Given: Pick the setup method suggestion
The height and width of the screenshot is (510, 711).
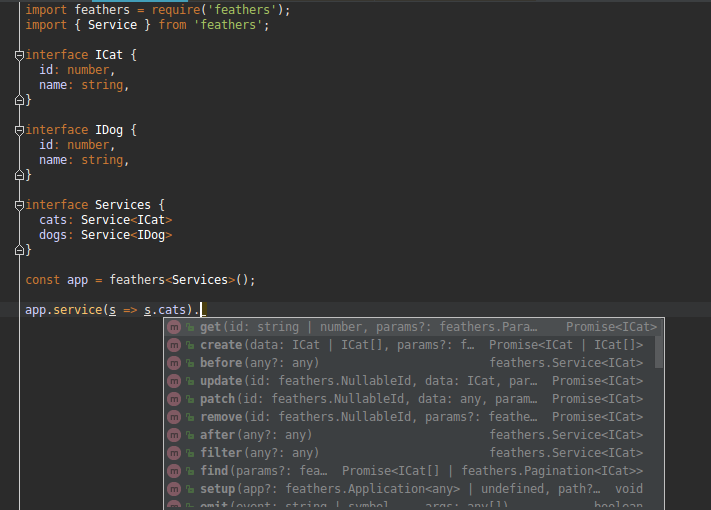Looking at the screenshot, I should [409, 489].
